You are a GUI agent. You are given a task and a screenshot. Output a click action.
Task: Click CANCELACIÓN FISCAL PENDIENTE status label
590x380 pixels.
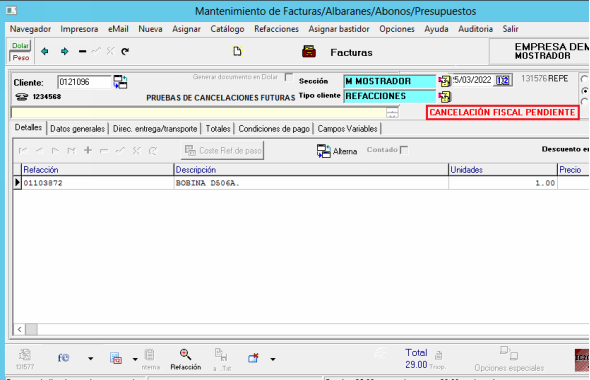point(502,112)
